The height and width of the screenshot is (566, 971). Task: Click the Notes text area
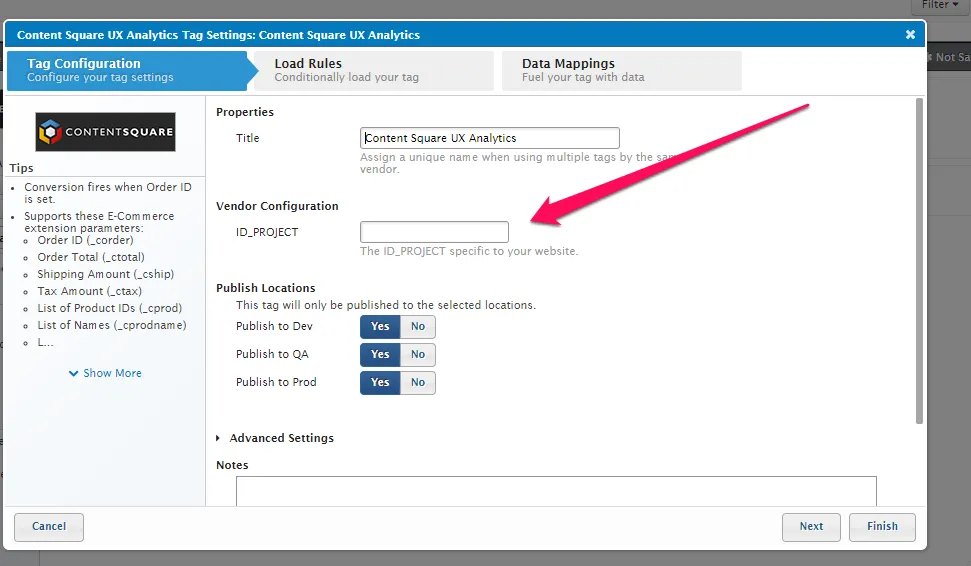556,491
